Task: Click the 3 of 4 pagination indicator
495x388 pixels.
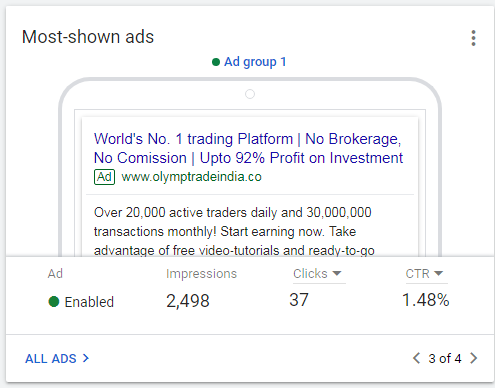Action: coord(445,359)
